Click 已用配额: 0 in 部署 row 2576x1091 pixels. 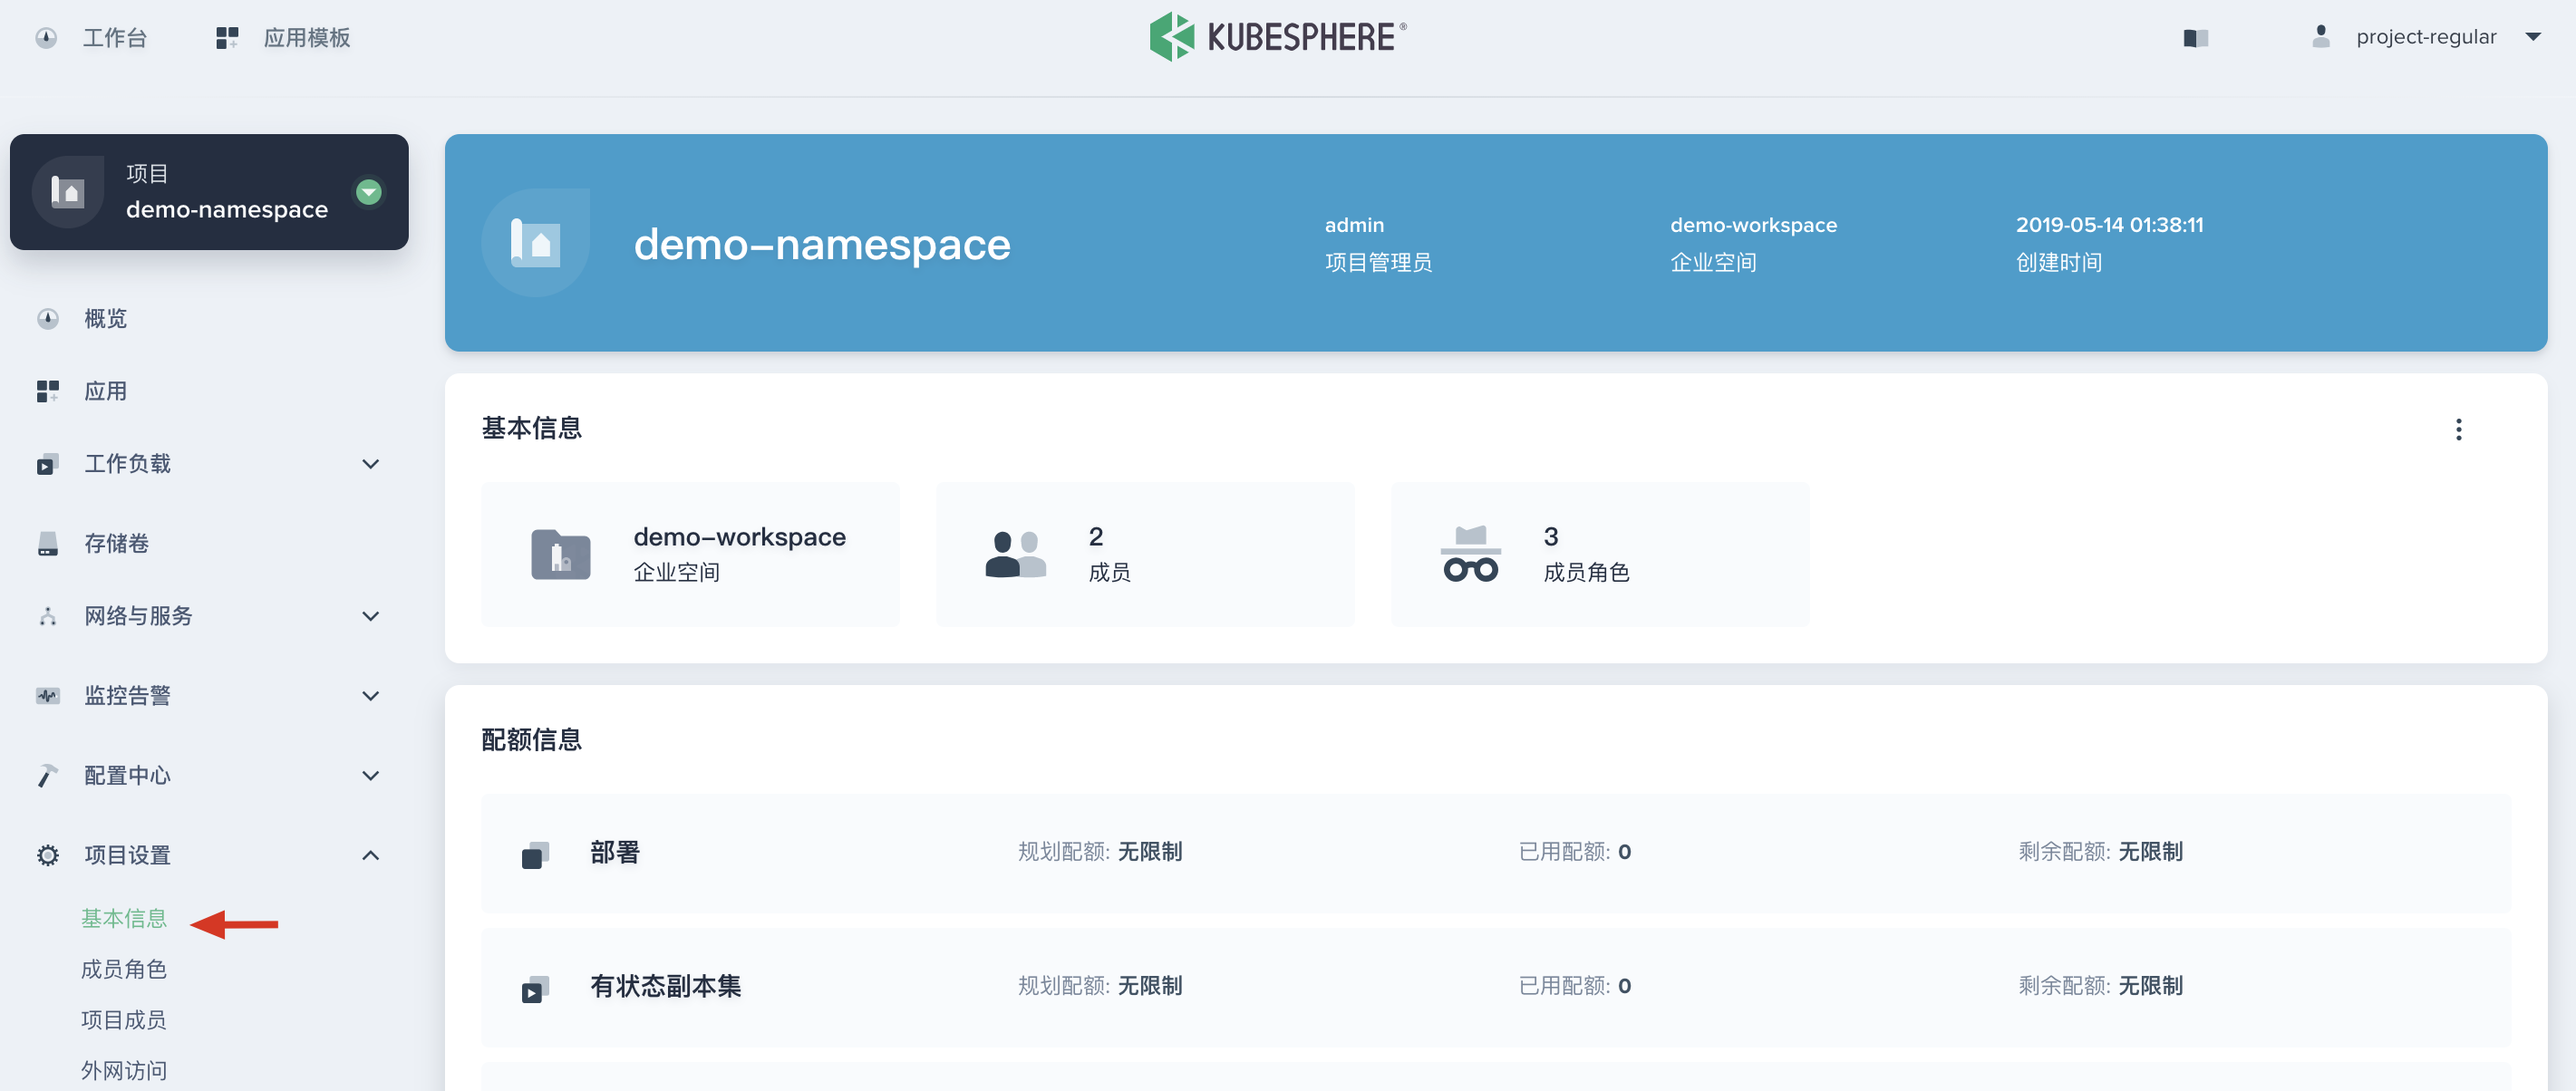[1574, 852]
